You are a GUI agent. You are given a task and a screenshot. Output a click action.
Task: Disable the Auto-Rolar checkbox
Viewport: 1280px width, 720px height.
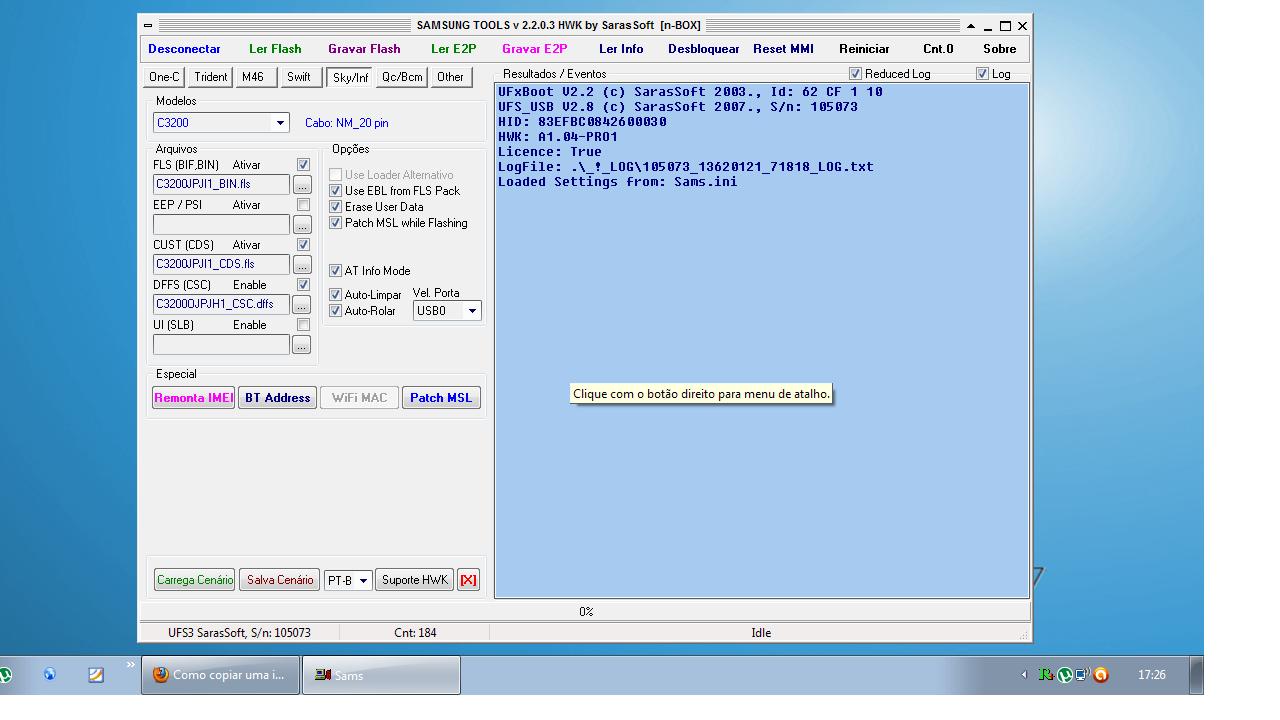click(x=336, y=311)
